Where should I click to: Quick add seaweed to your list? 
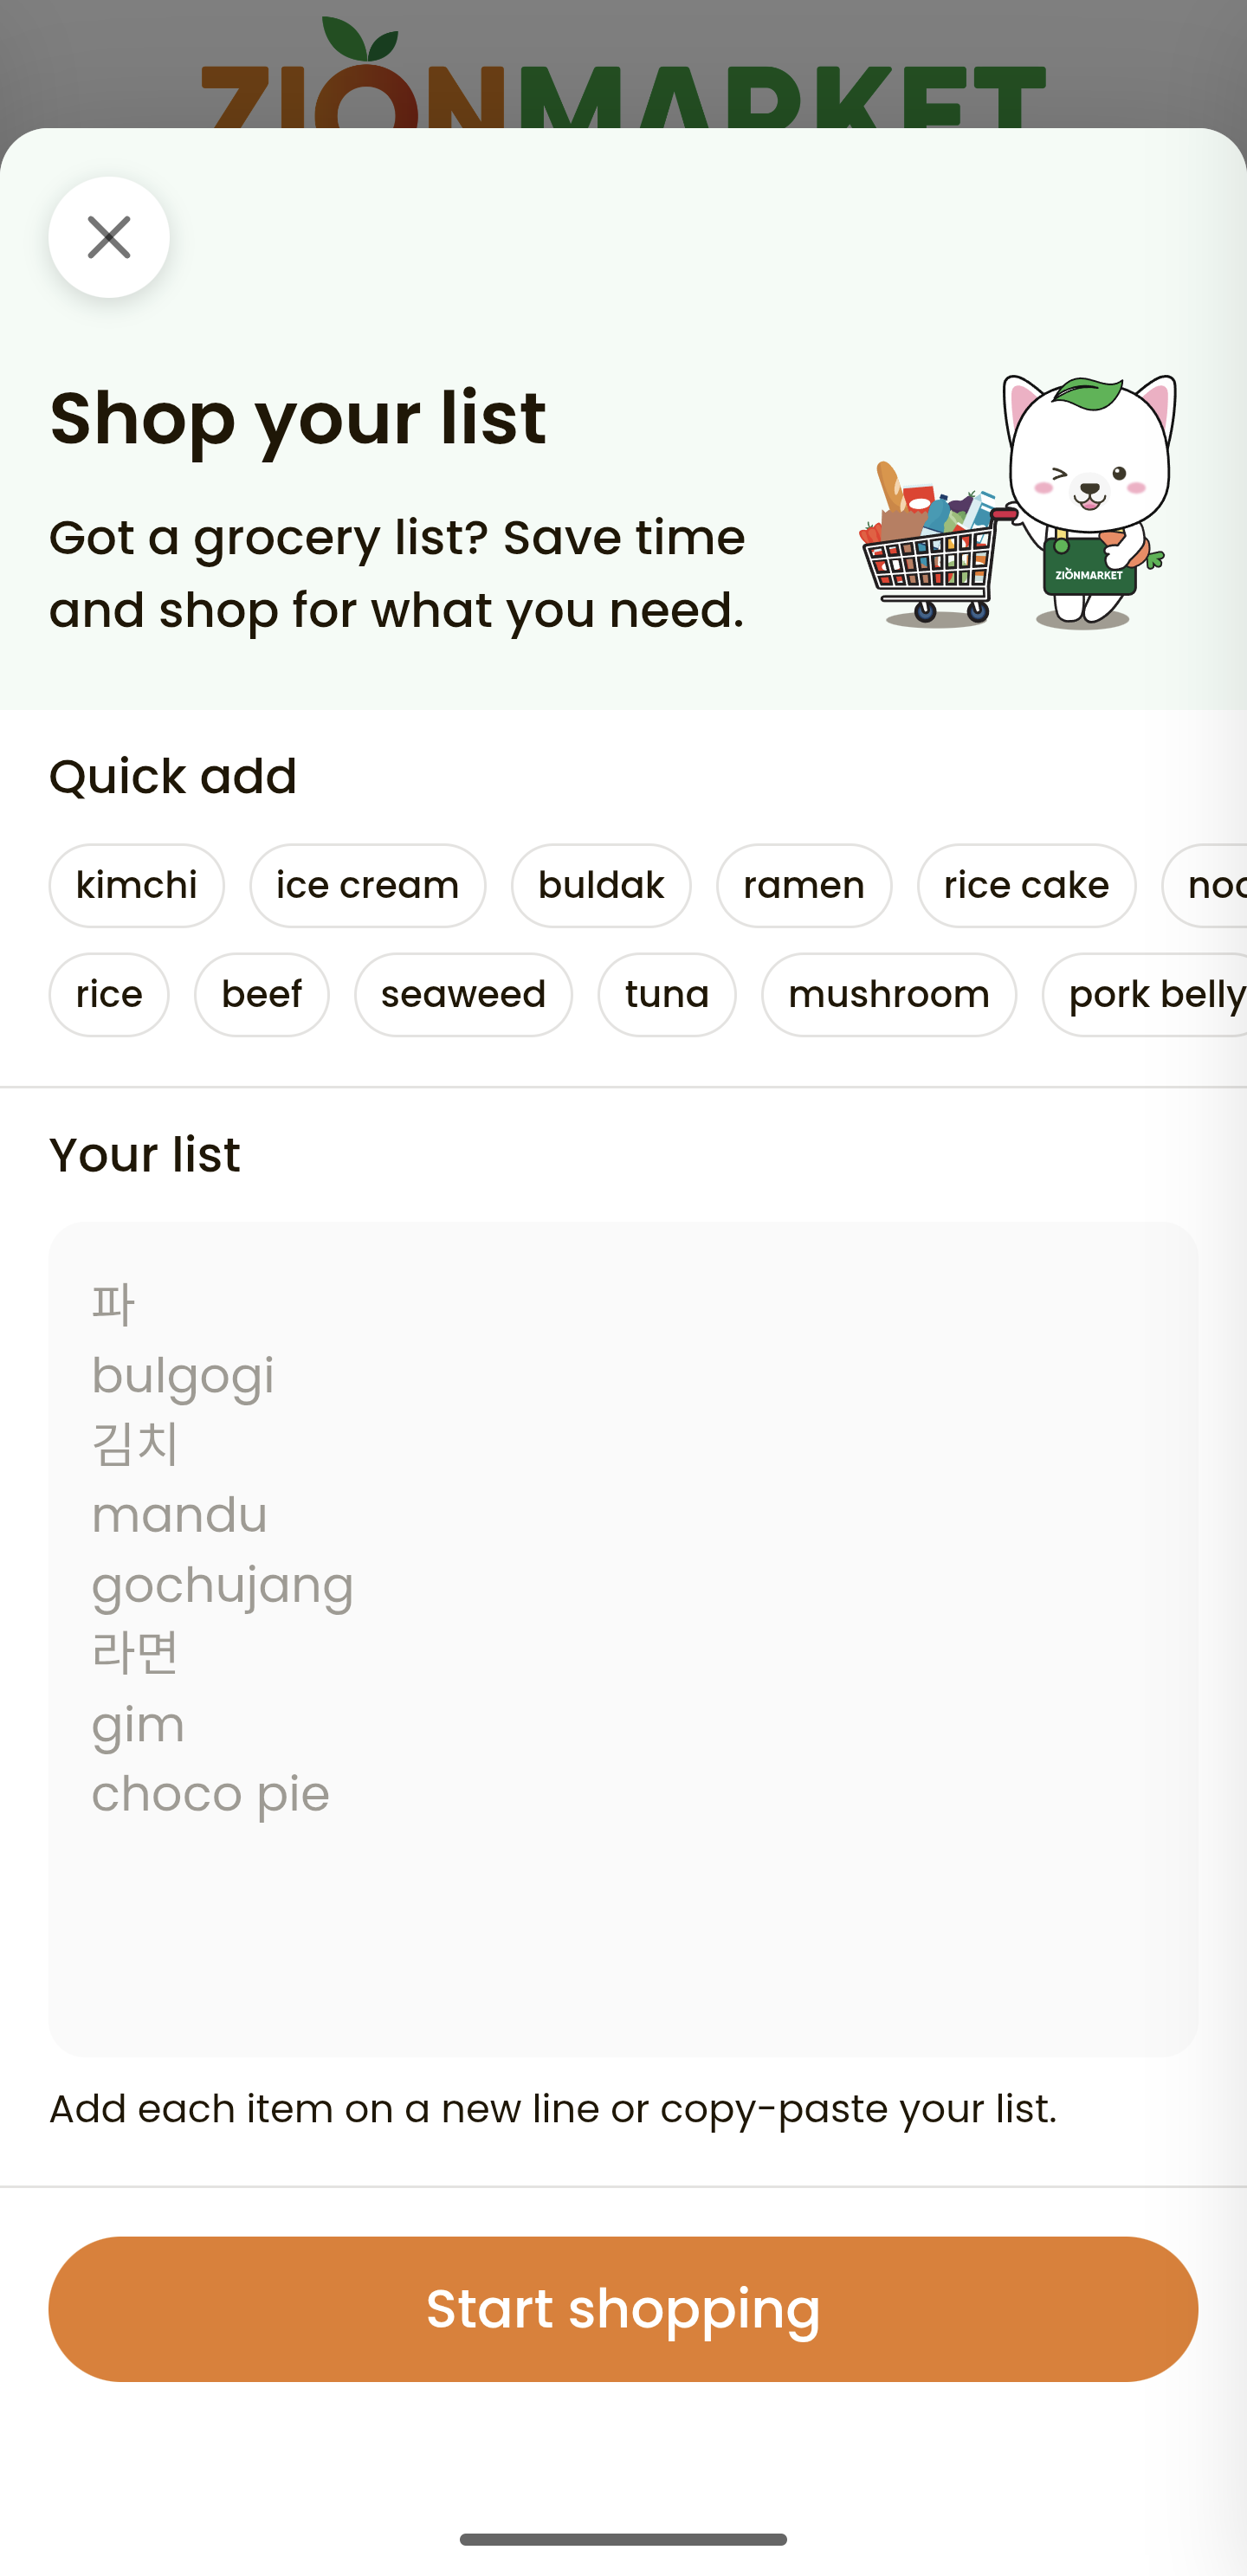click(x=462, y=993)
